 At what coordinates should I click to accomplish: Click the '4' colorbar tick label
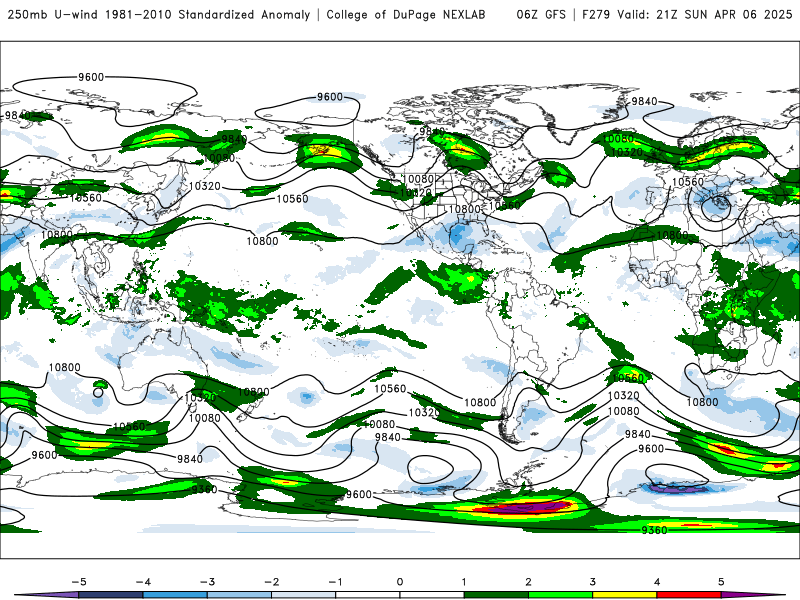coord(657,582)
